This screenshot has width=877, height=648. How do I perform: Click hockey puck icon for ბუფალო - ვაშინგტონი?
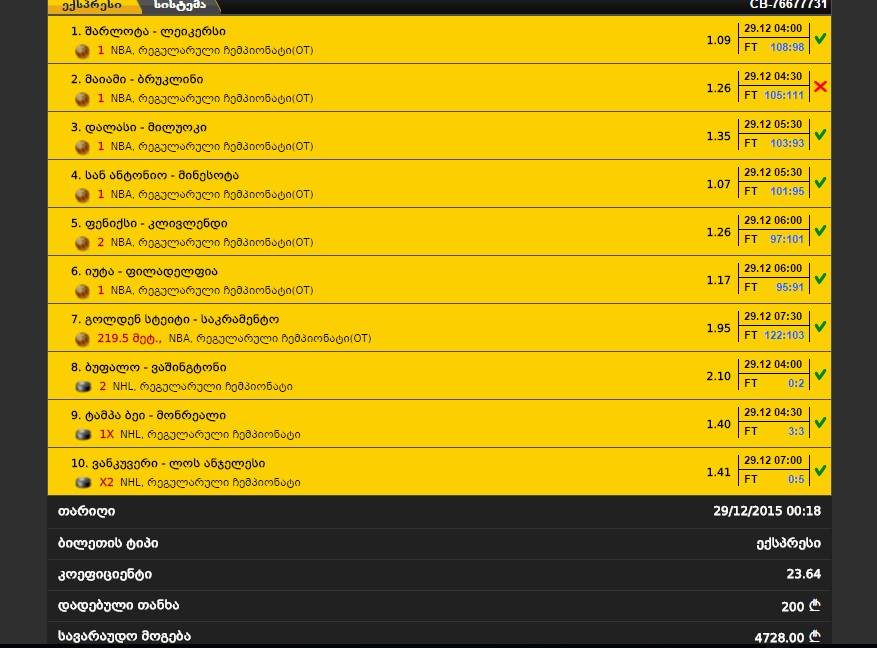tap(83, 387)
